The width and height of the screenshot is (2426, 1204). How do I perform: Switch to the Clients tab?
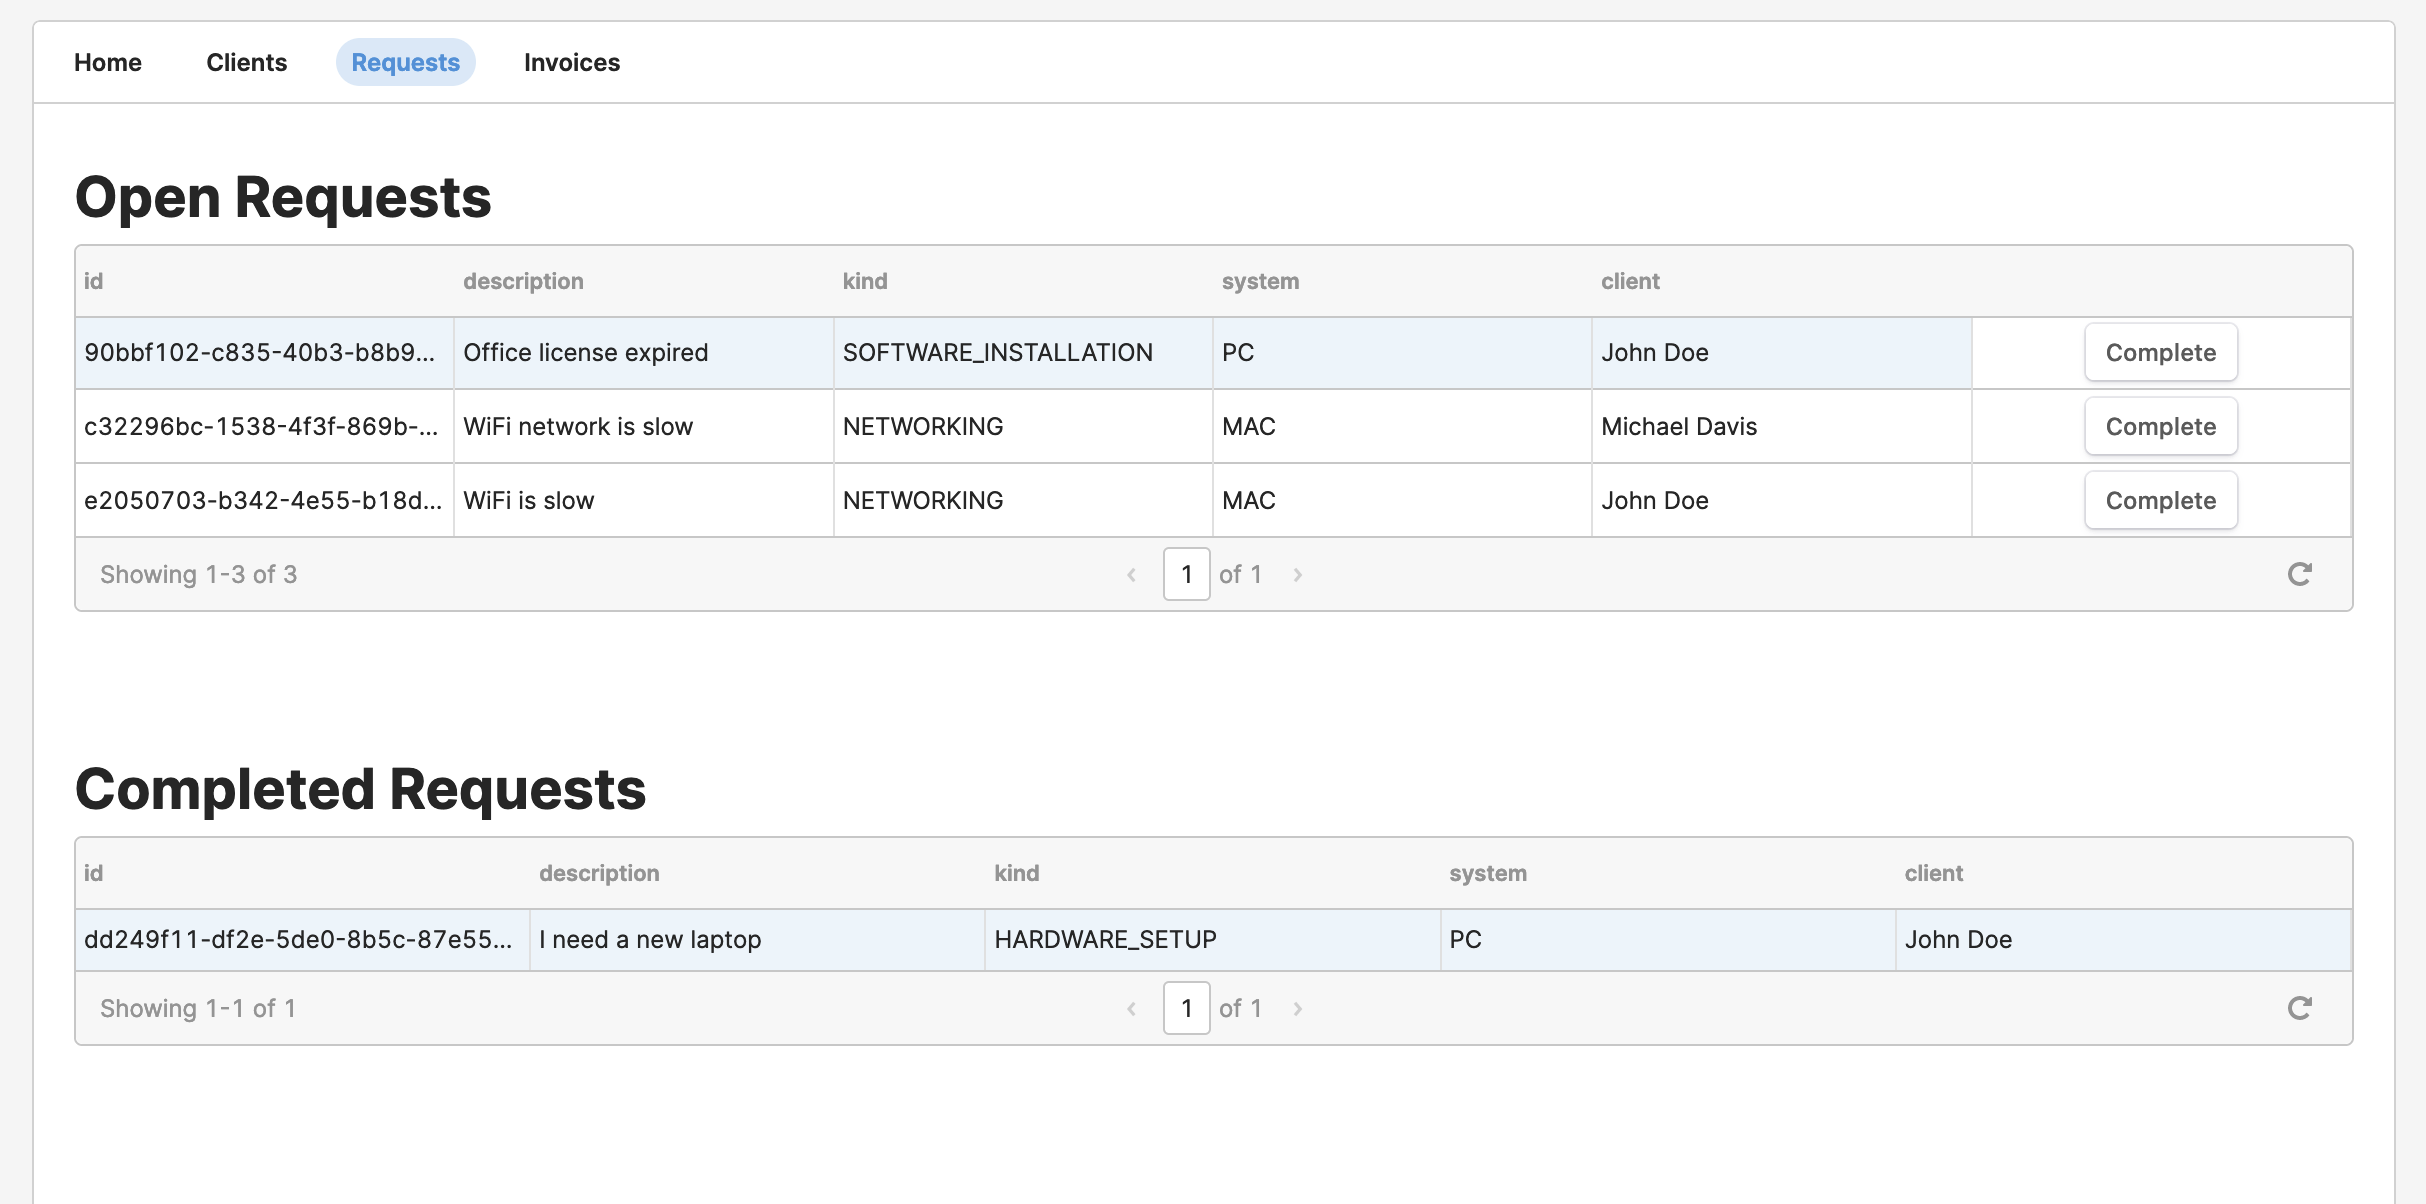(x=246, y=62)
